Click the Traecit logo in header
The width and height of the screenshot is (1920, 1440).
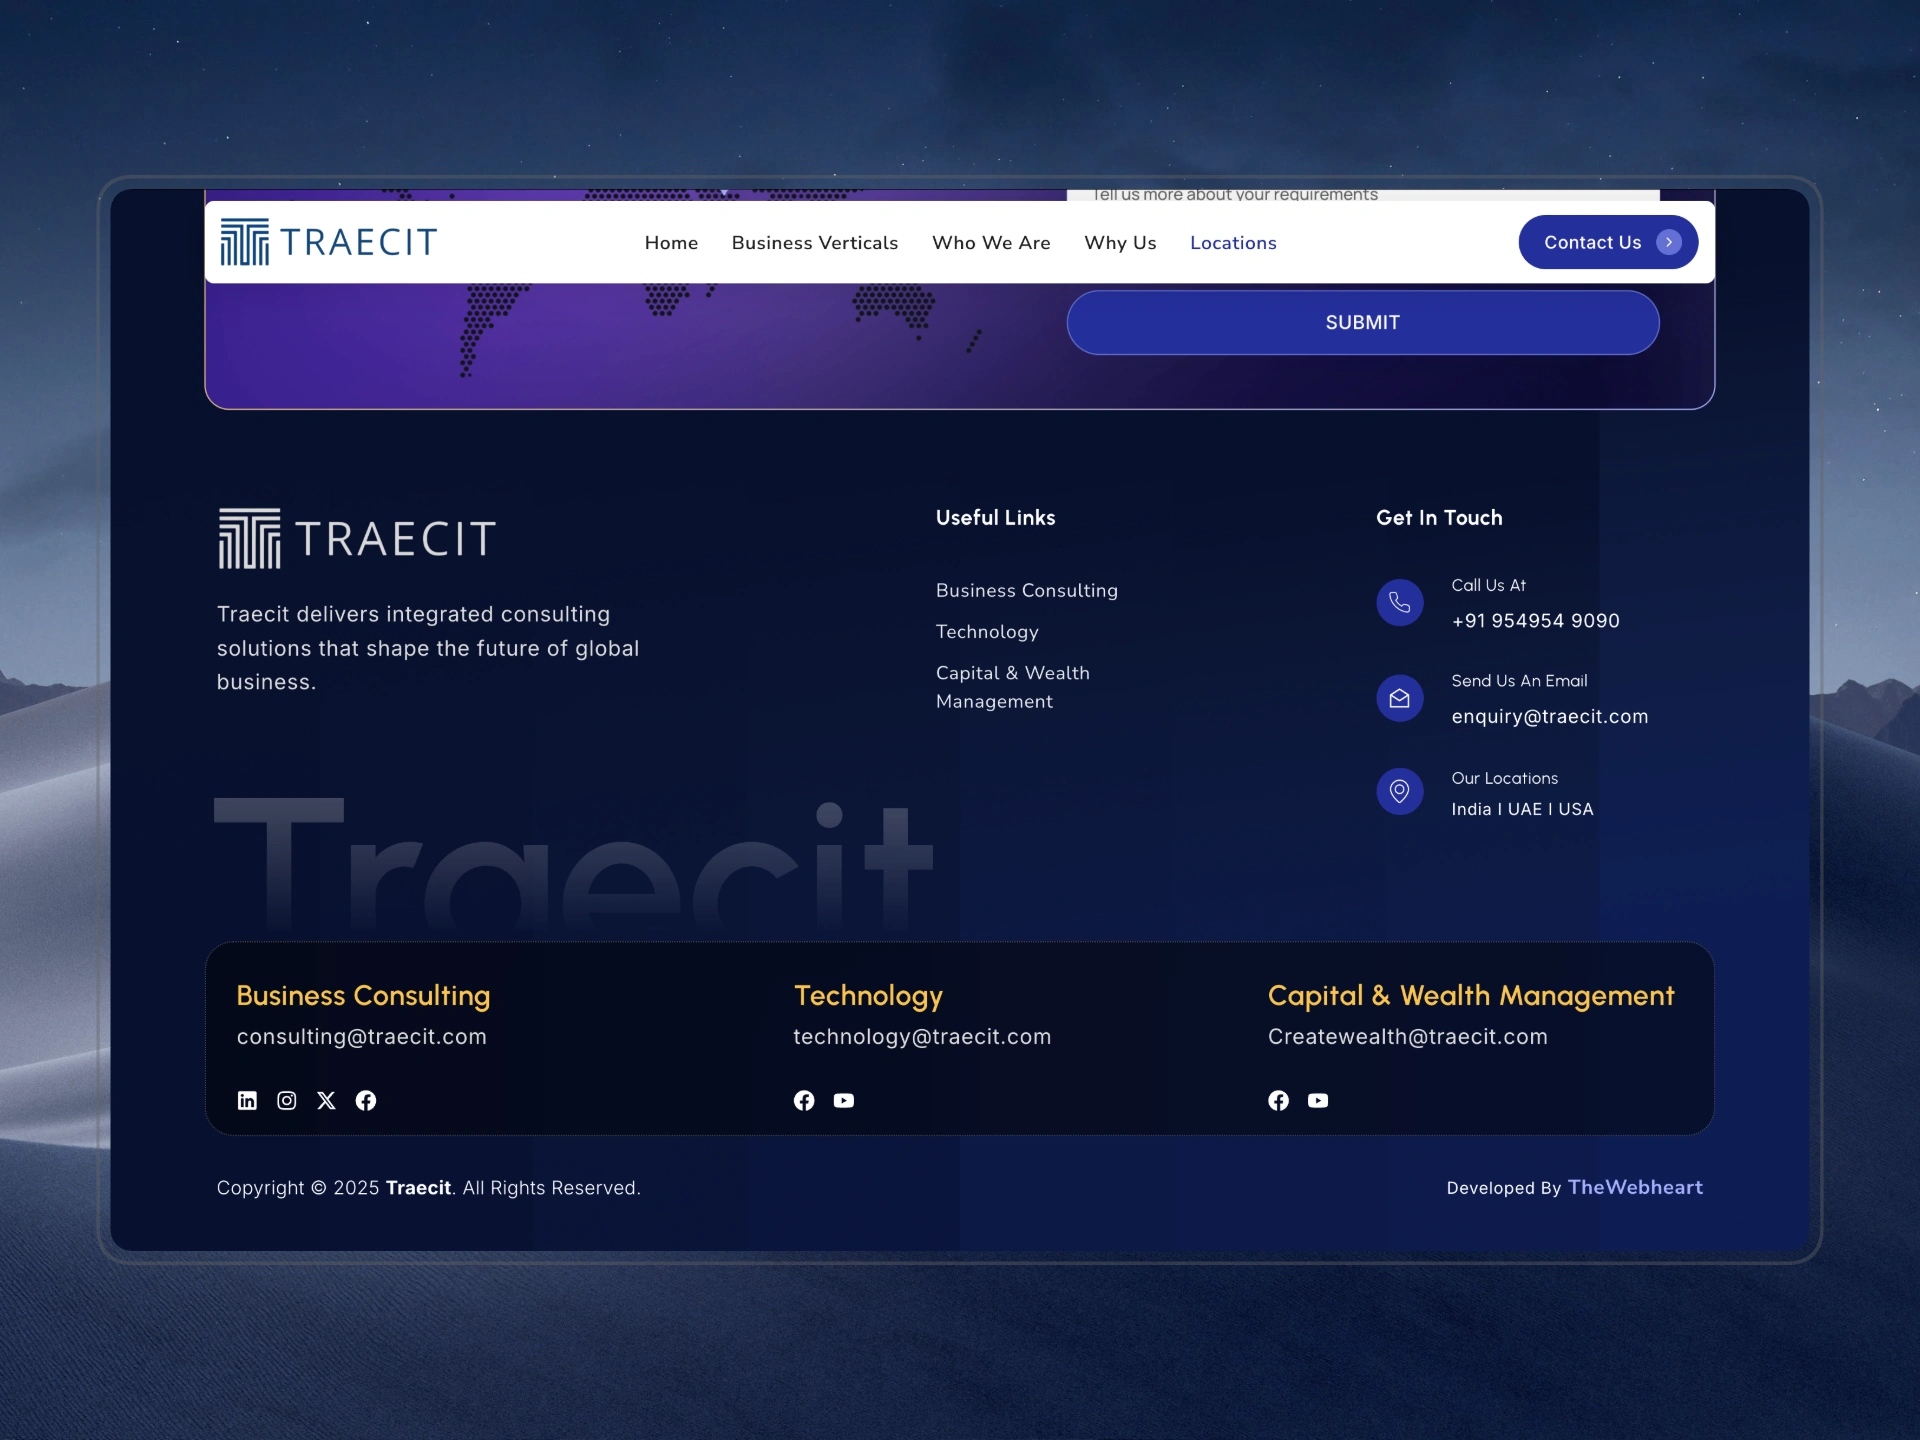pyautogui.click(x=329, y=242)
